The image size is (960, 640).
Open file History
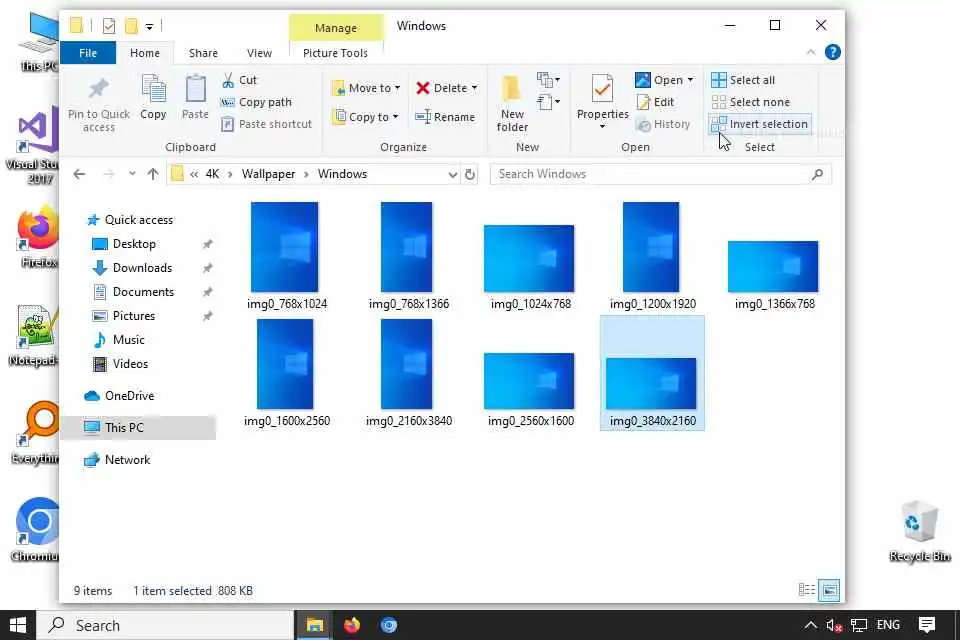(x=663, y=124)
